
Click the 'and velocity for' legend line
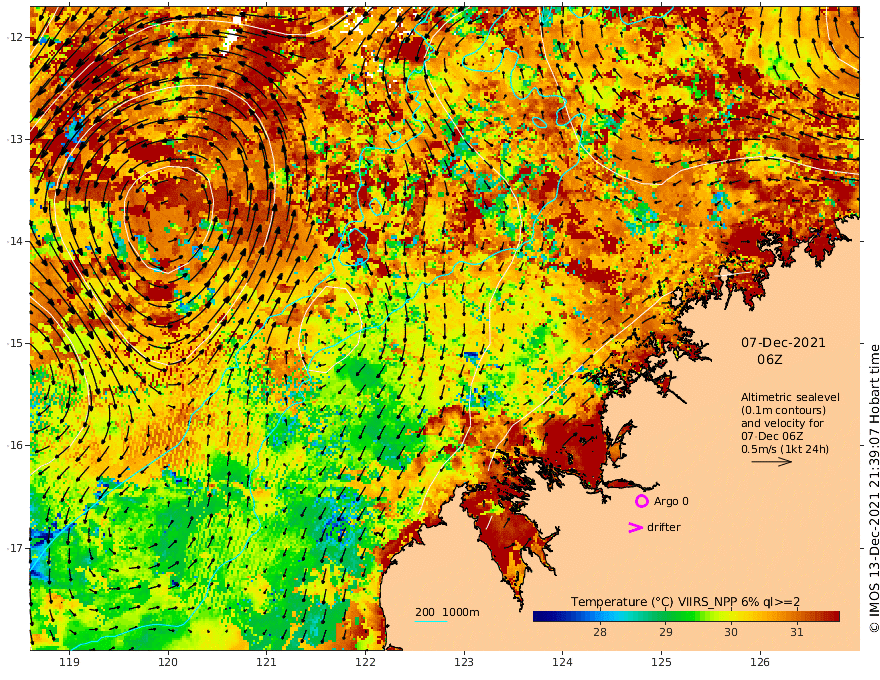point(782,423)
